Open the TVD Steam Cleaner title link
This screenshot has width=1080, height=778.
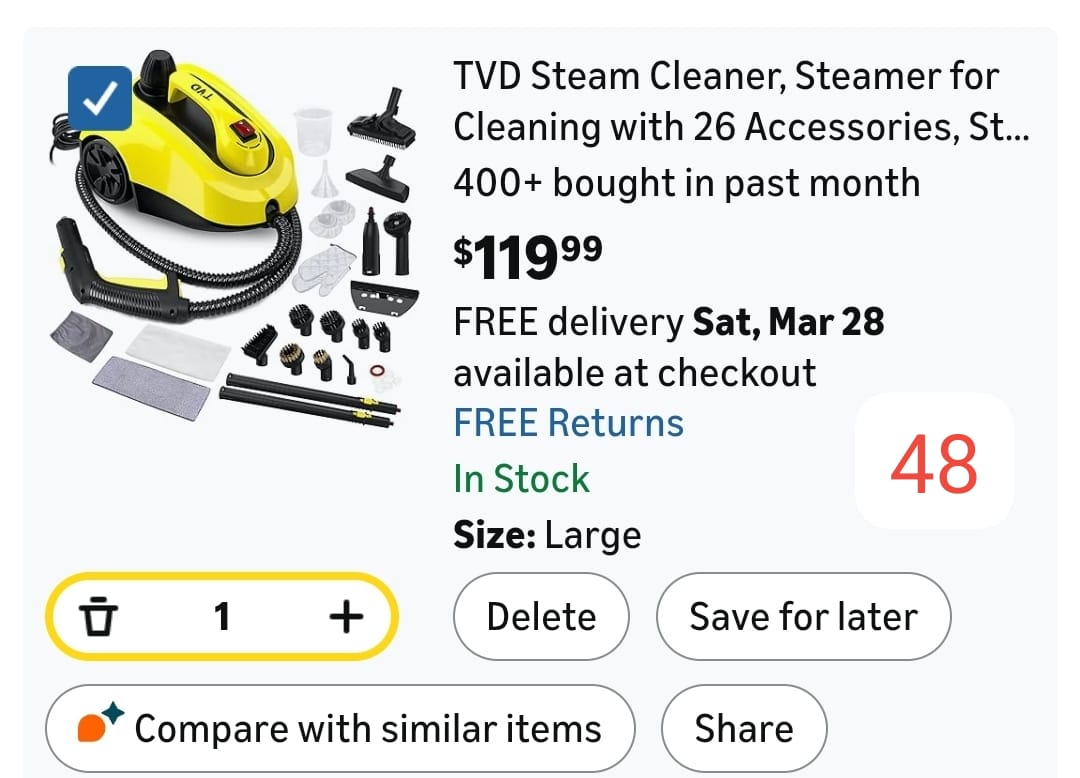click(742, 102)
